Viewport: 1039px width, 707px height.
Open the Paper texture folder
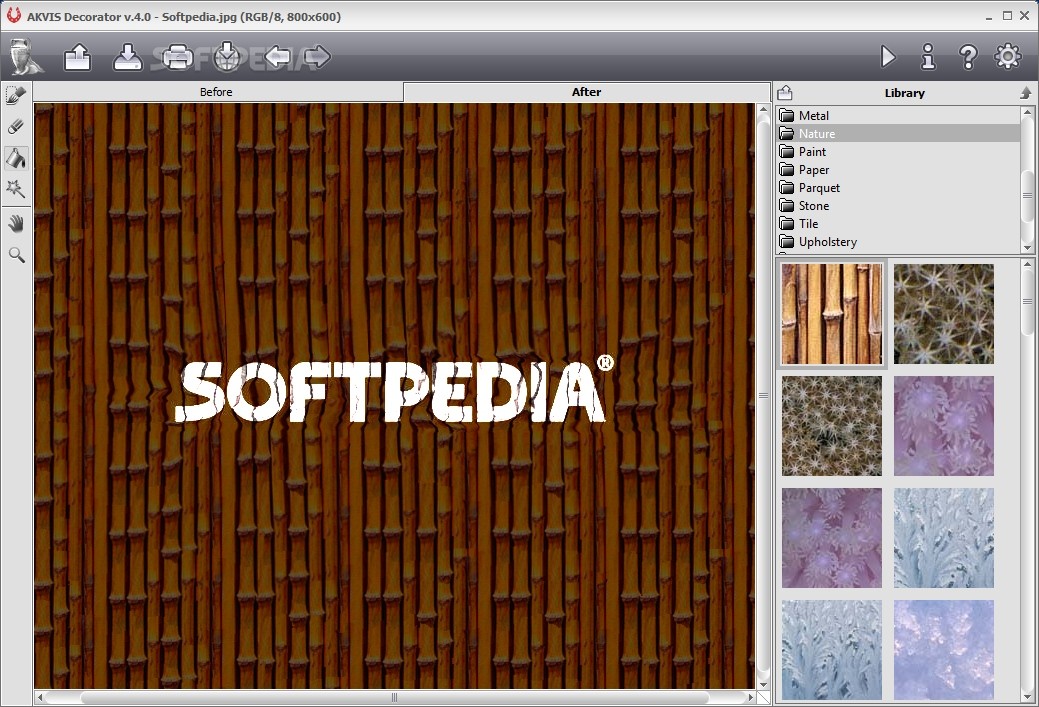point(898,170)
